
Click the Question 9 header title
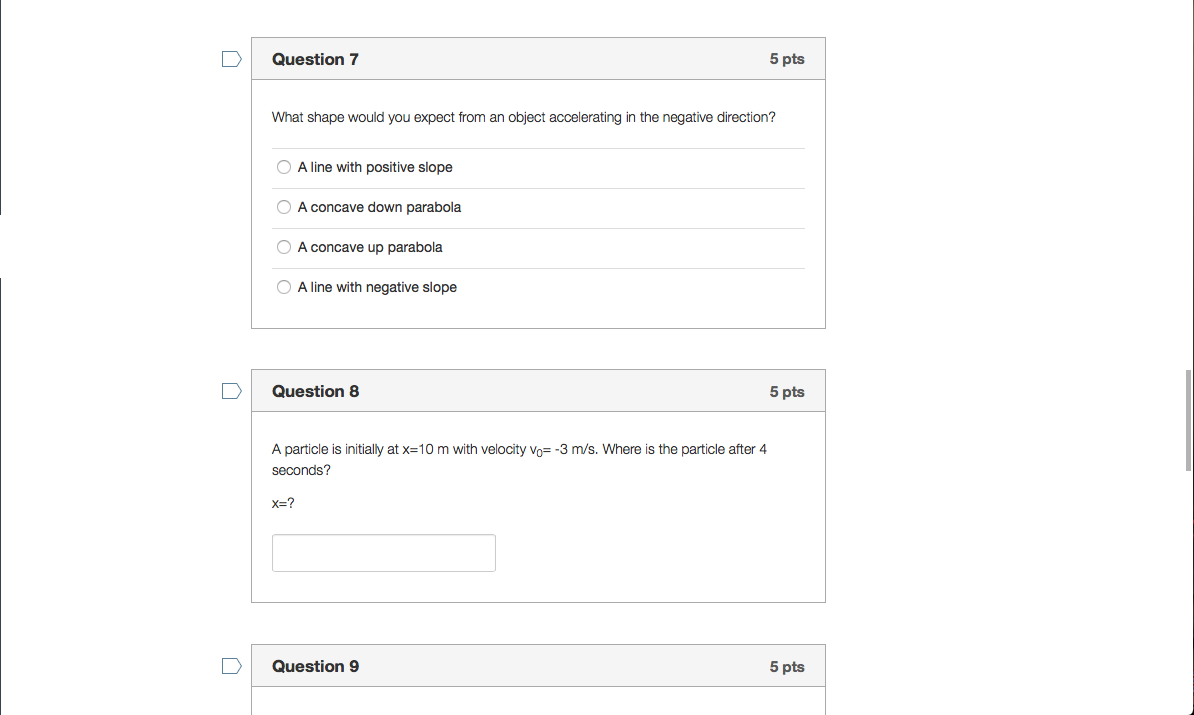click(315, 666)
